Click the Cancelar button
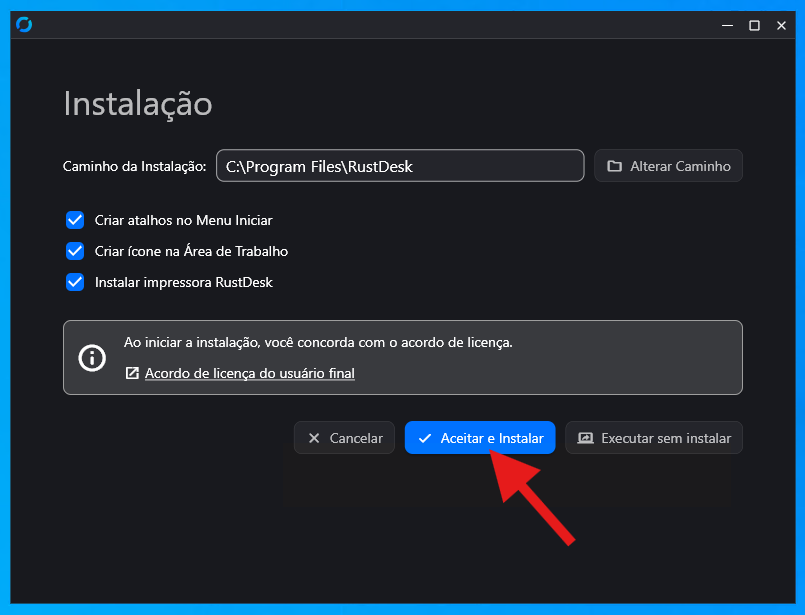This screenshot has height=615, width=805. (x=344, y=438)
